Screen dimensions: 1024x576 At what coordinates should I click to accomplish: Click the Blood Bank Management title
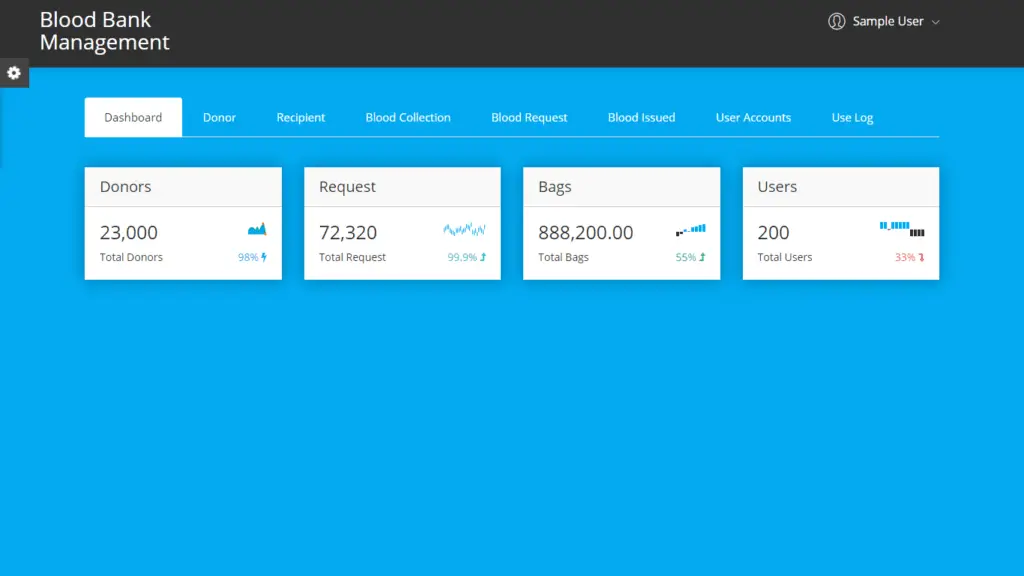point(104,31)
